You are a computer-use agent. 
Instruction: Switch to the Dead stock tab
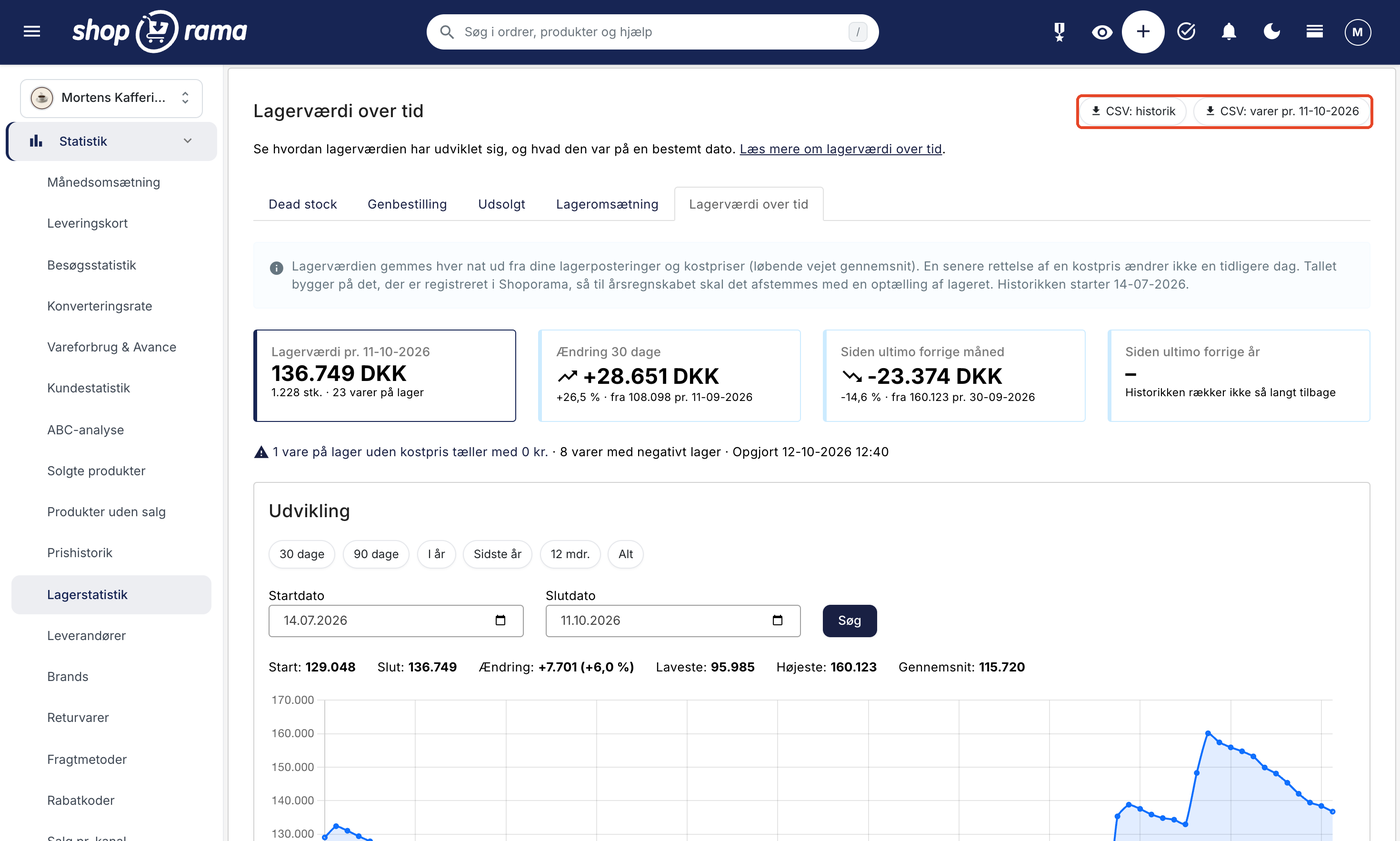click(303, 204)
